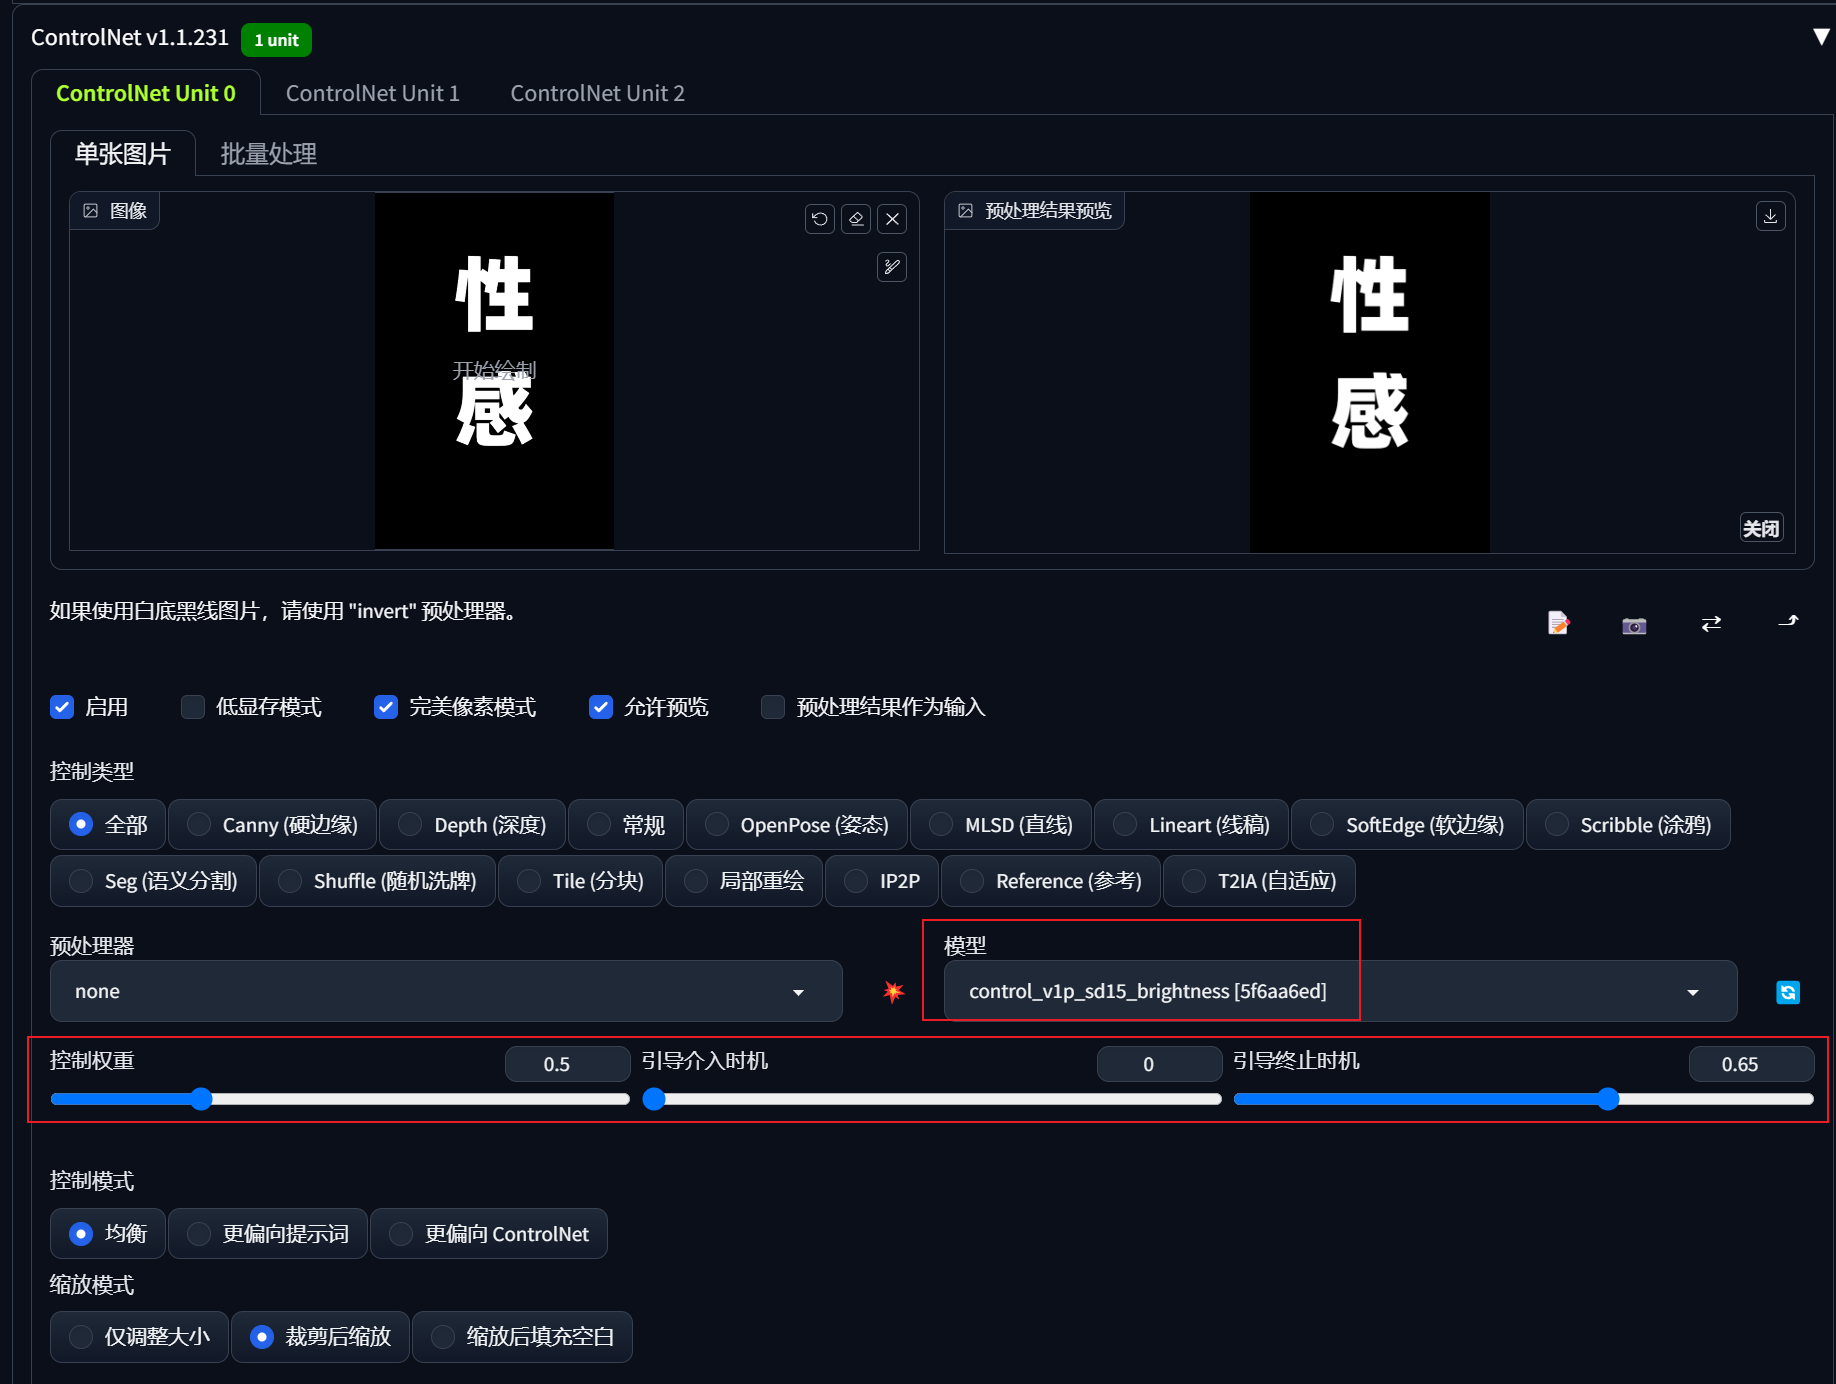Click the 控制权重 value field 0.5

[x=567, y=1064]
